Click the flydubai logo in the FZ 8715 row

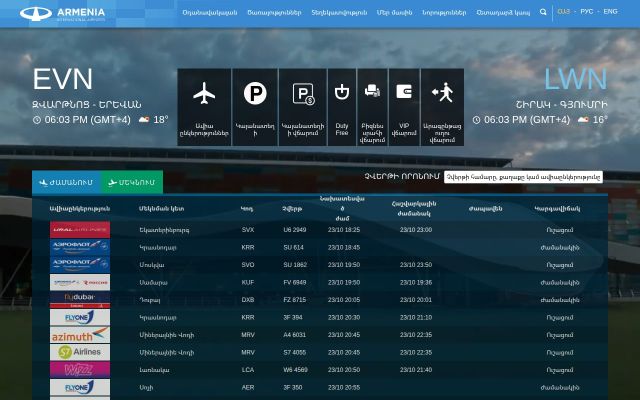[80, 300]
